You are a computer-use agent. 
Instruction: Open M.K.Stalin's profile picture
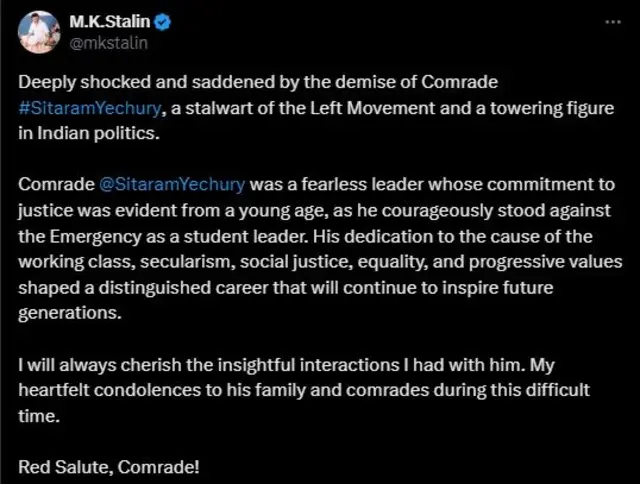(x=38, y=32)
